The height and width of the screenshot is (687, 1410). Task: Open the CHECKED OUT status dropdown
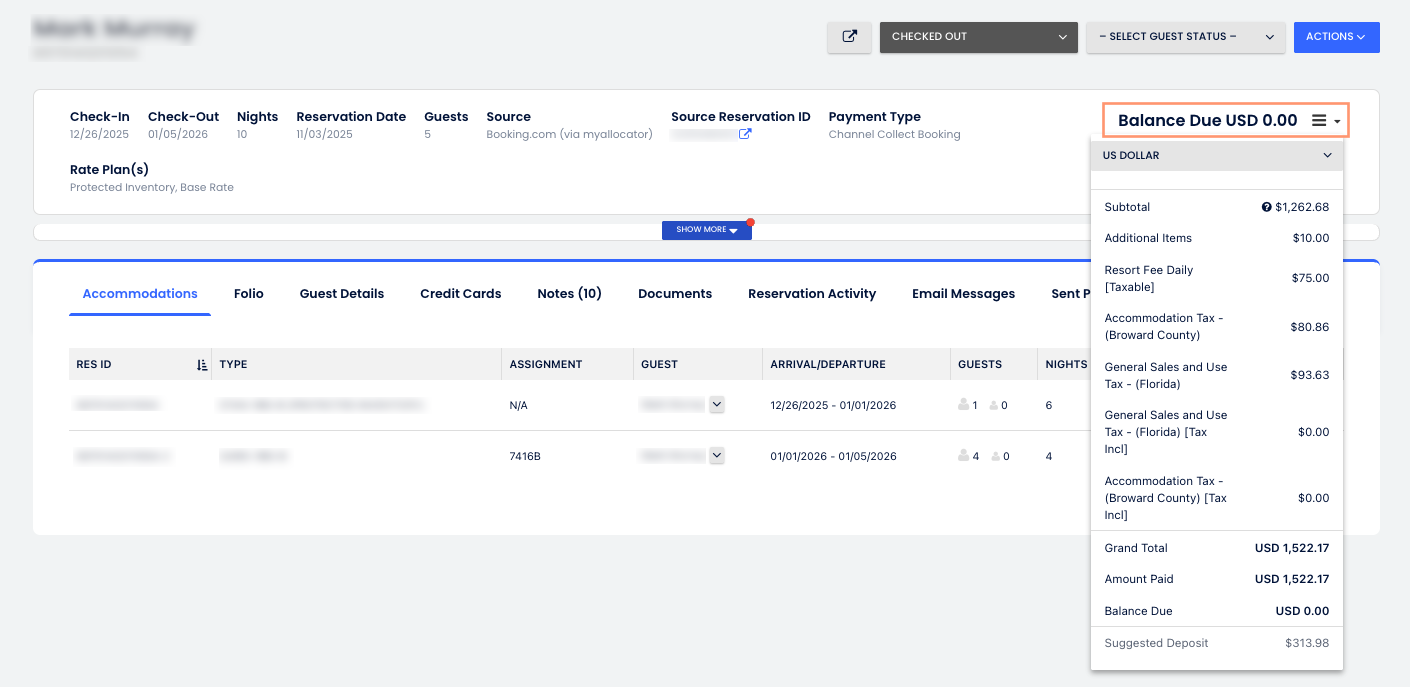point(979,37)
